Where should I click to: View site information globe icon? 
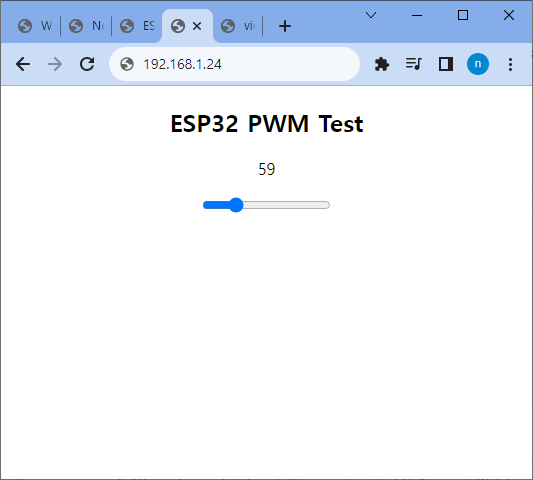(127, 64)
